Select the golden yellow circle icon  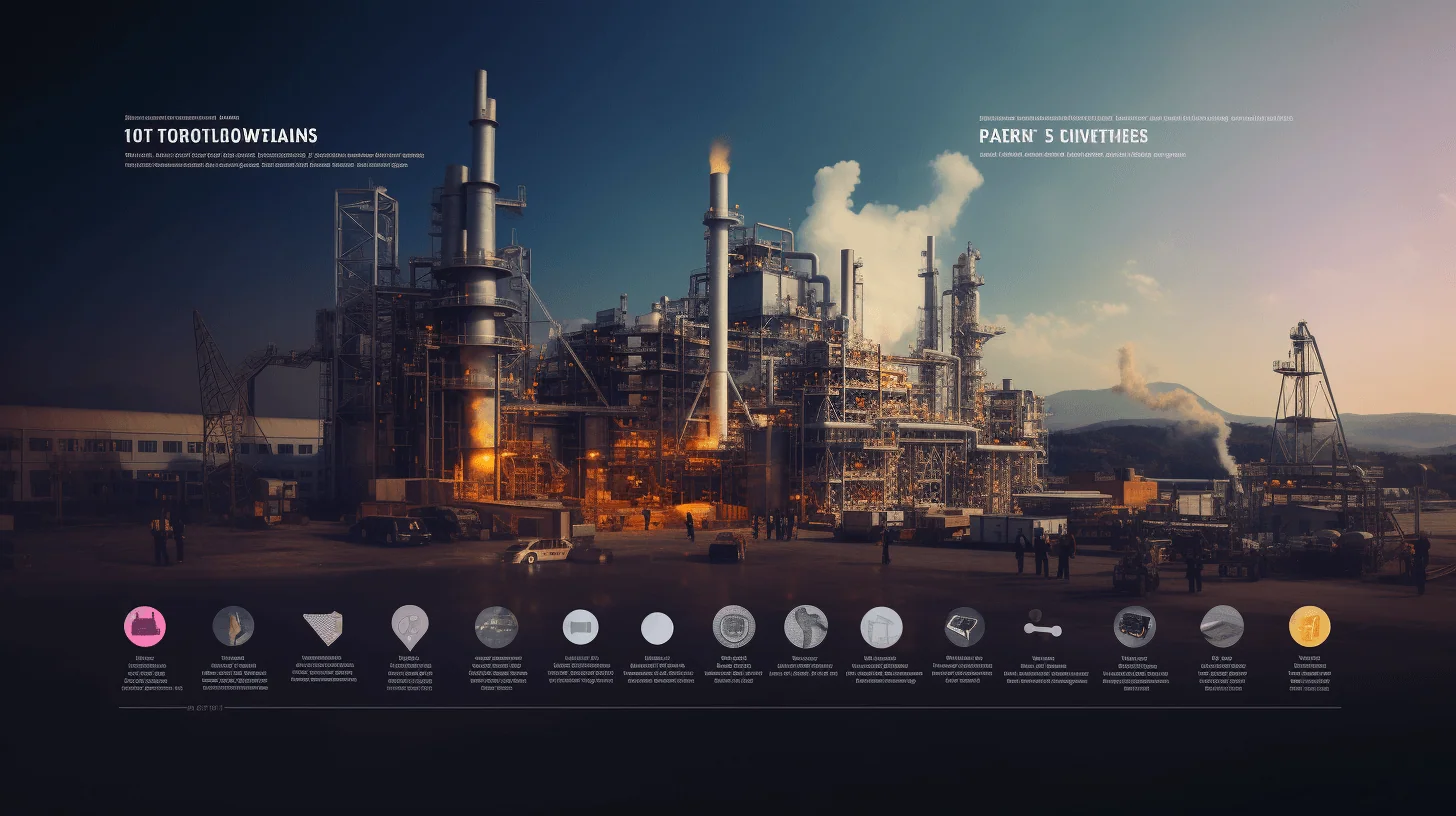coord(1310,626)
